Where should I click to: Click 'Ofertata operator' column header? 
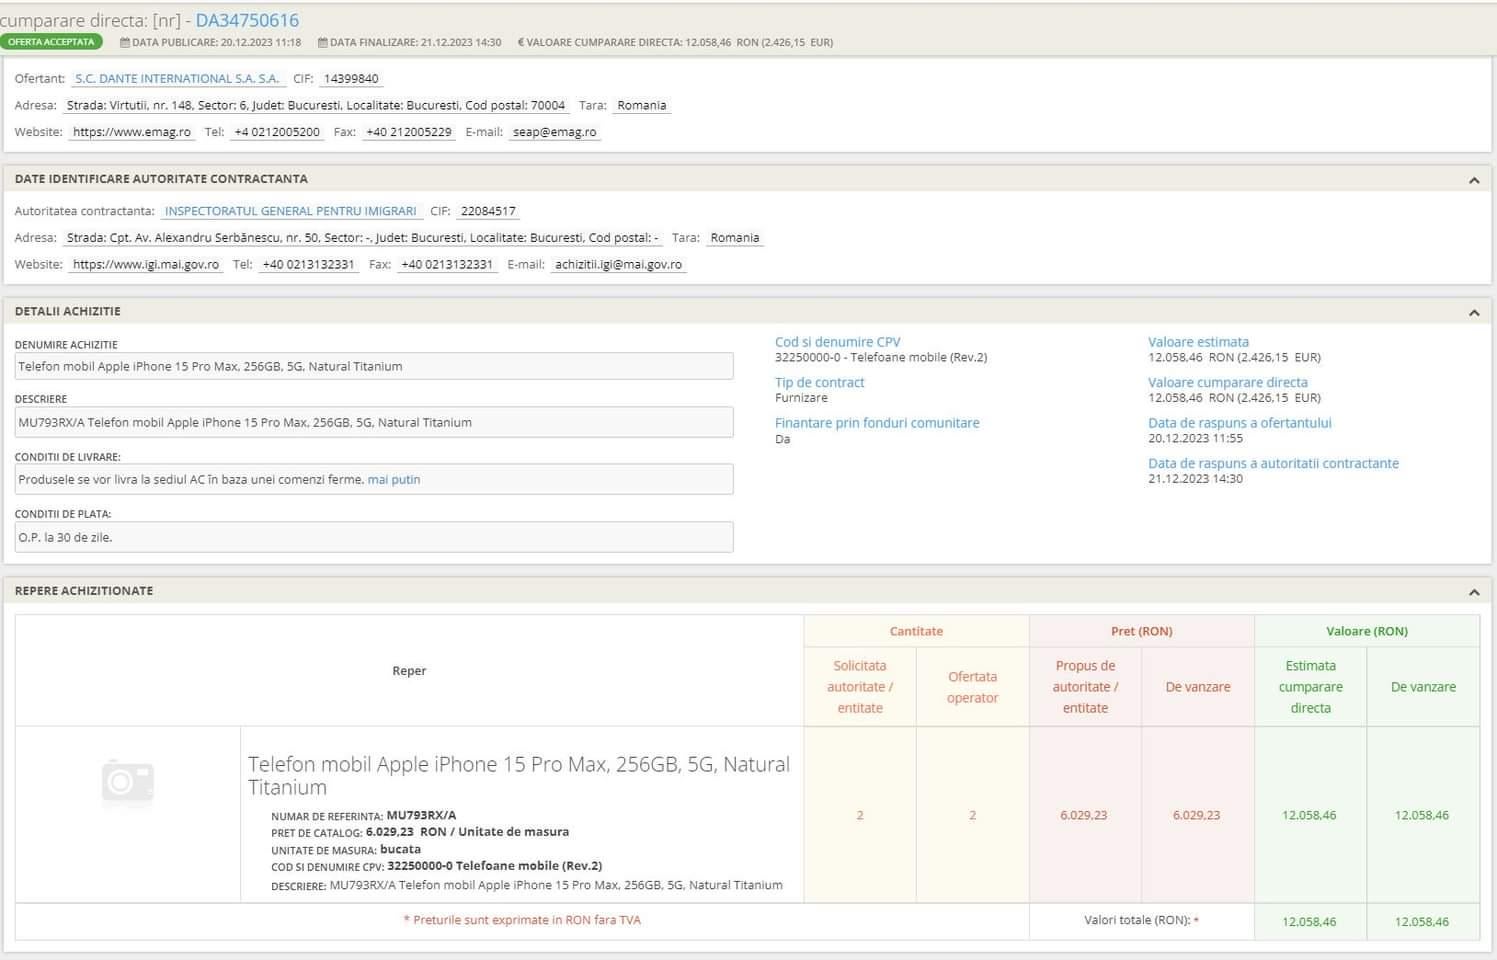pos(973,687)
